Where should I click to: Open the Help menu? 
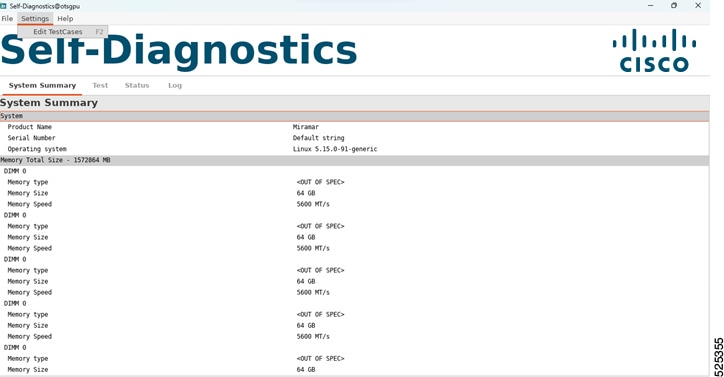(x=65, y=18)
